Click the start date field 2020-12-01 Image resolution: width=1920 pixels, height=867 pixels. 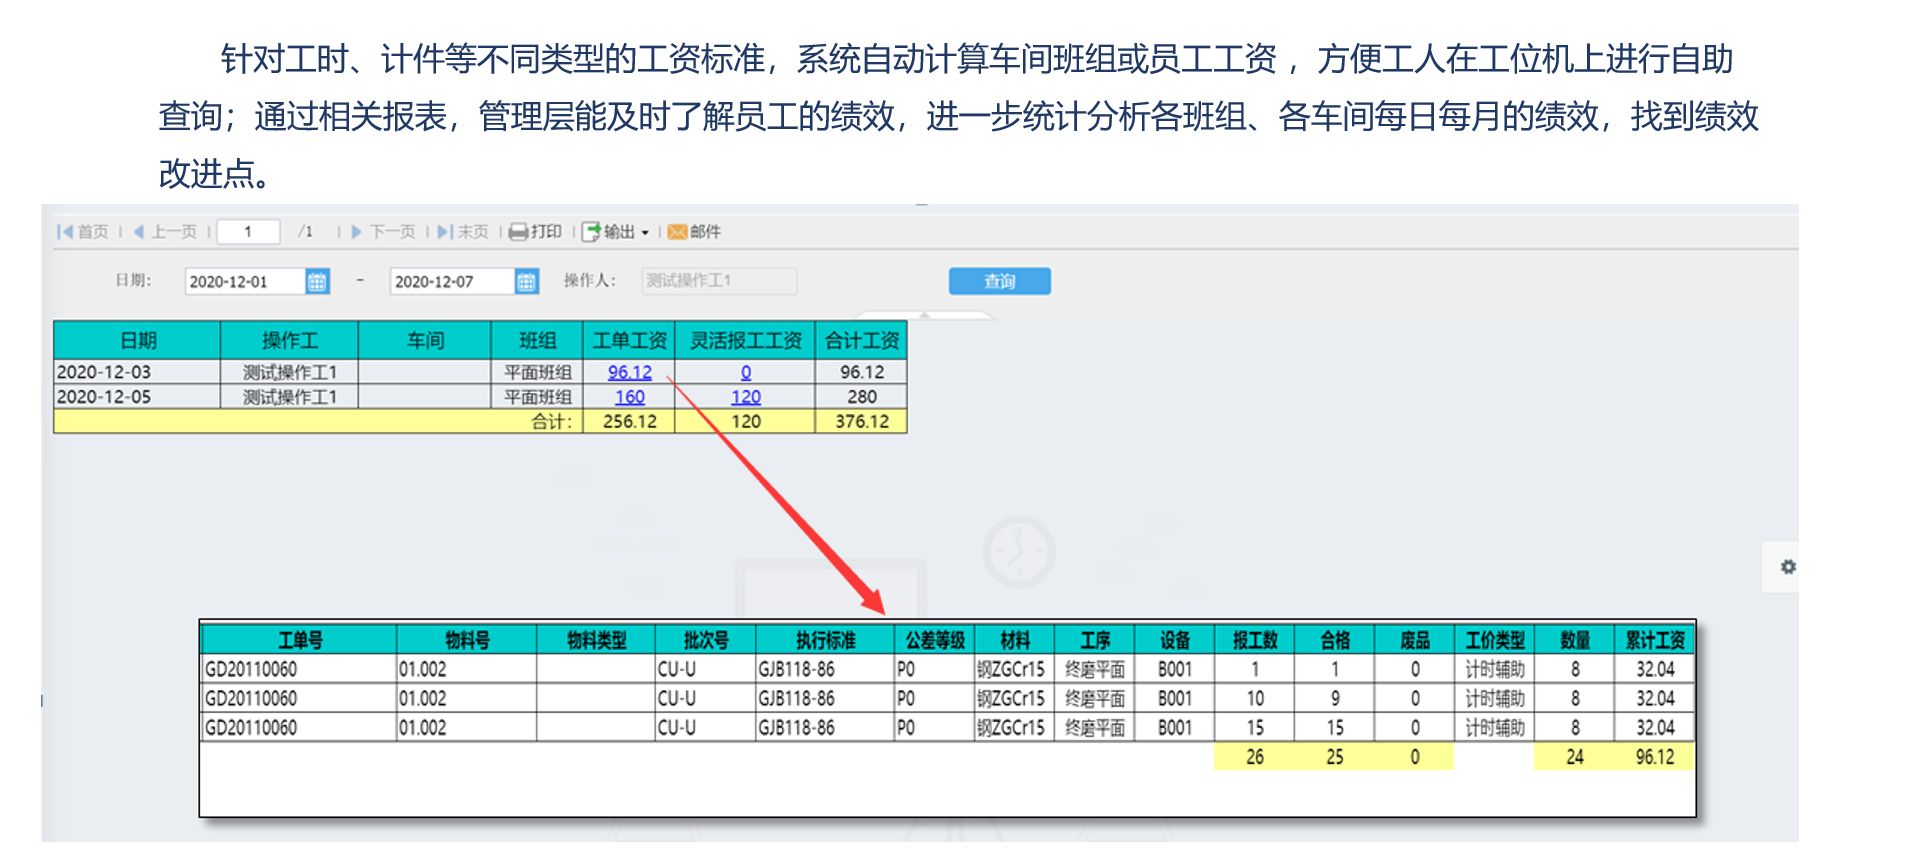tap(244, 282)
